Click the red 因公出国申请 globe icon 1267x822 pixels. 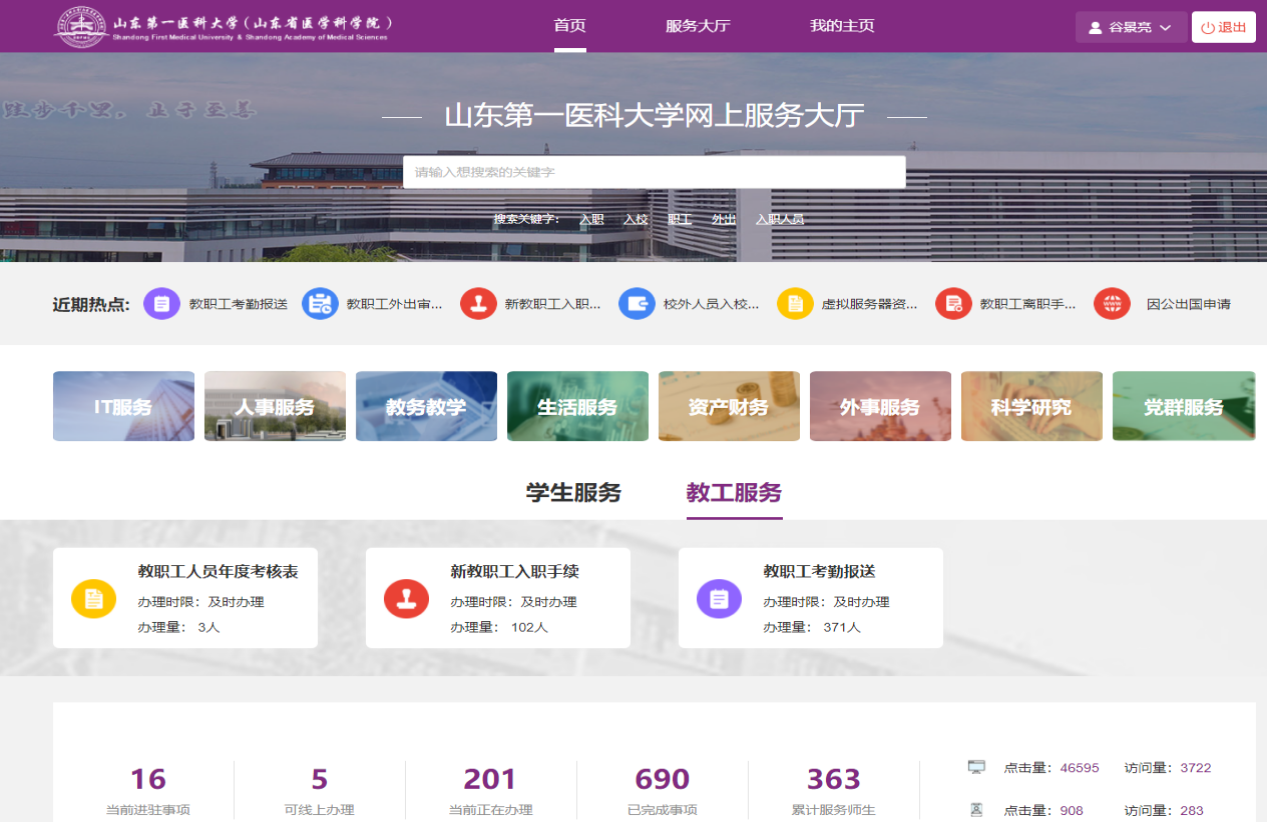pyautogui.click(x=1112, y=303)
